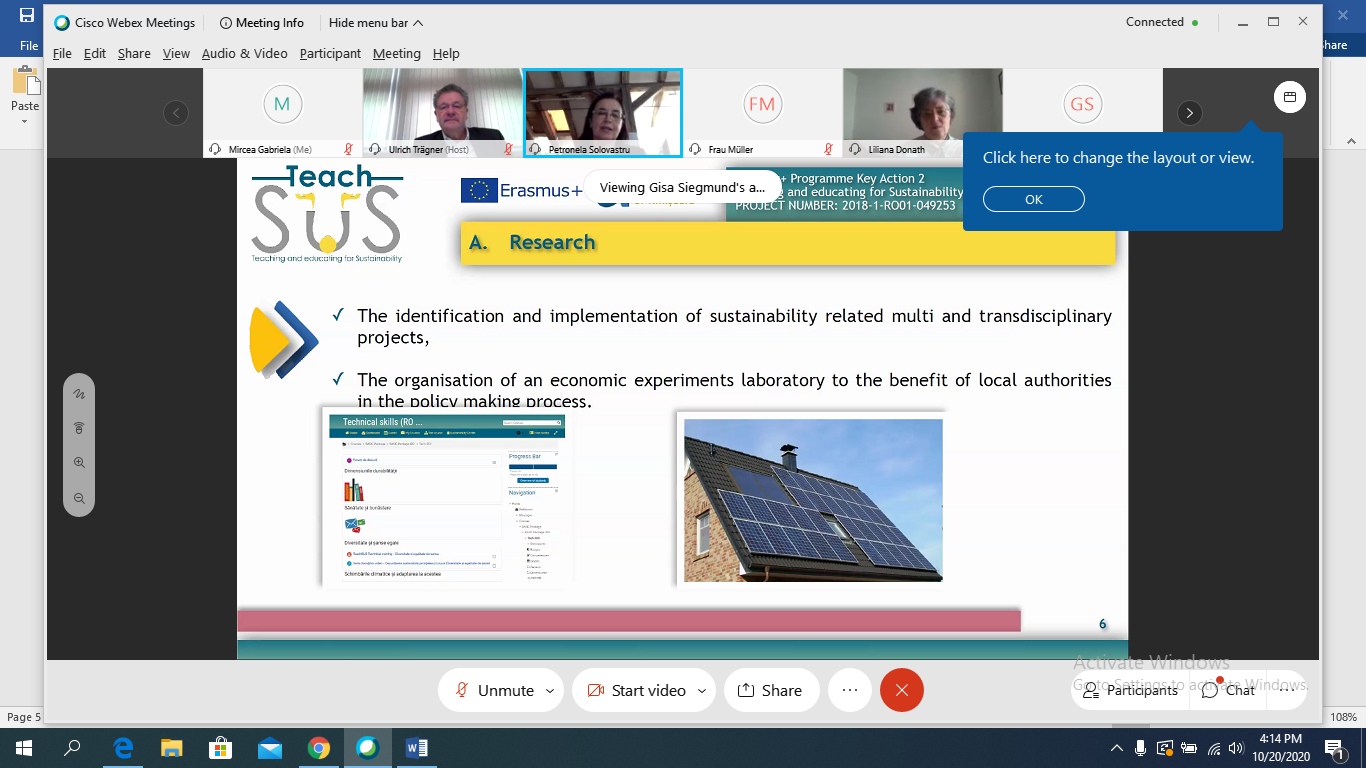Open the File menu in Webex
Viewport: 1366px width, 768px height.
(x=62, y=54)
